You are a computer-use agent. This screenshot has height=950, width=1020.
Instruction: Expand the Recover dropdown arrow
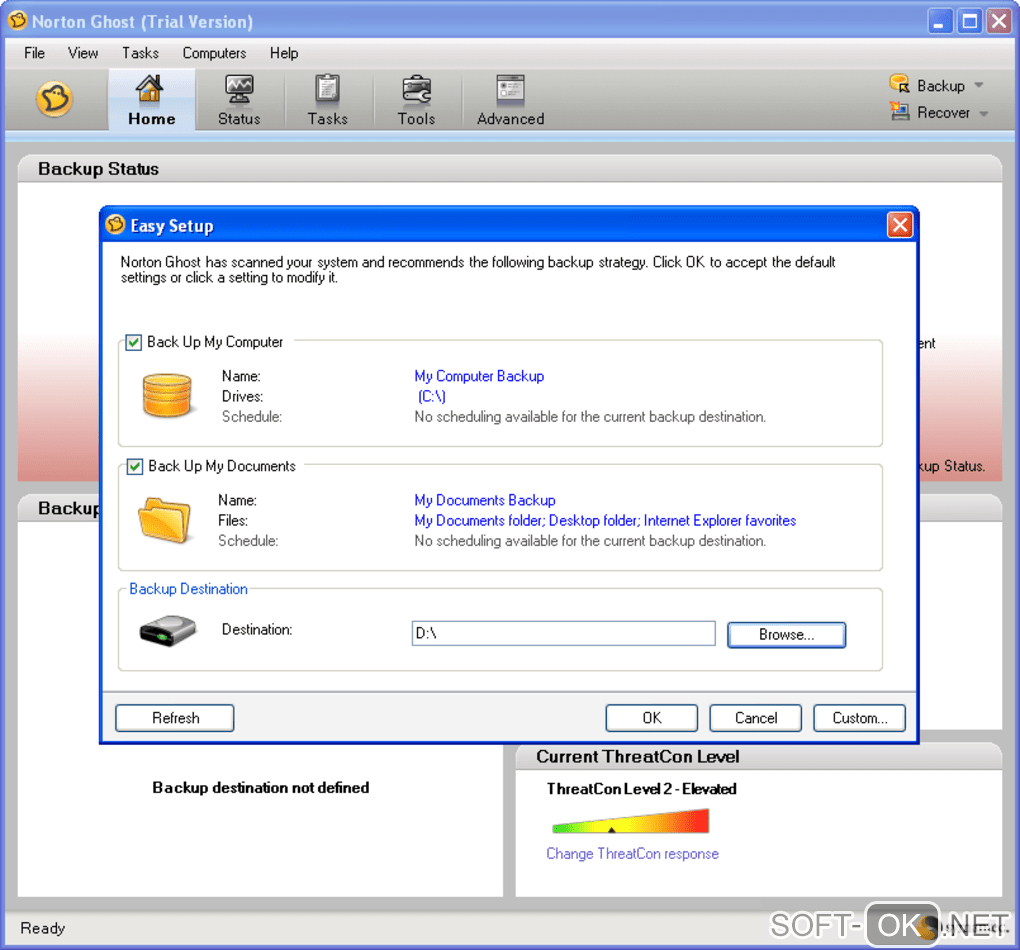984,113
